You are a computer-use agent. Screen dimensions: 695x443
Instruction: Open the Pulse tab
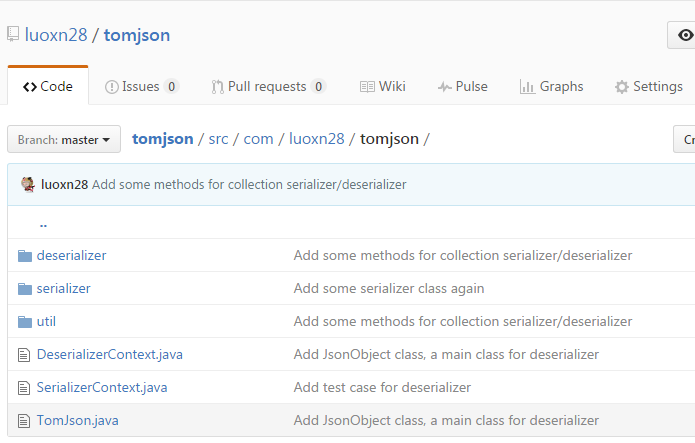tap(463, 86)
